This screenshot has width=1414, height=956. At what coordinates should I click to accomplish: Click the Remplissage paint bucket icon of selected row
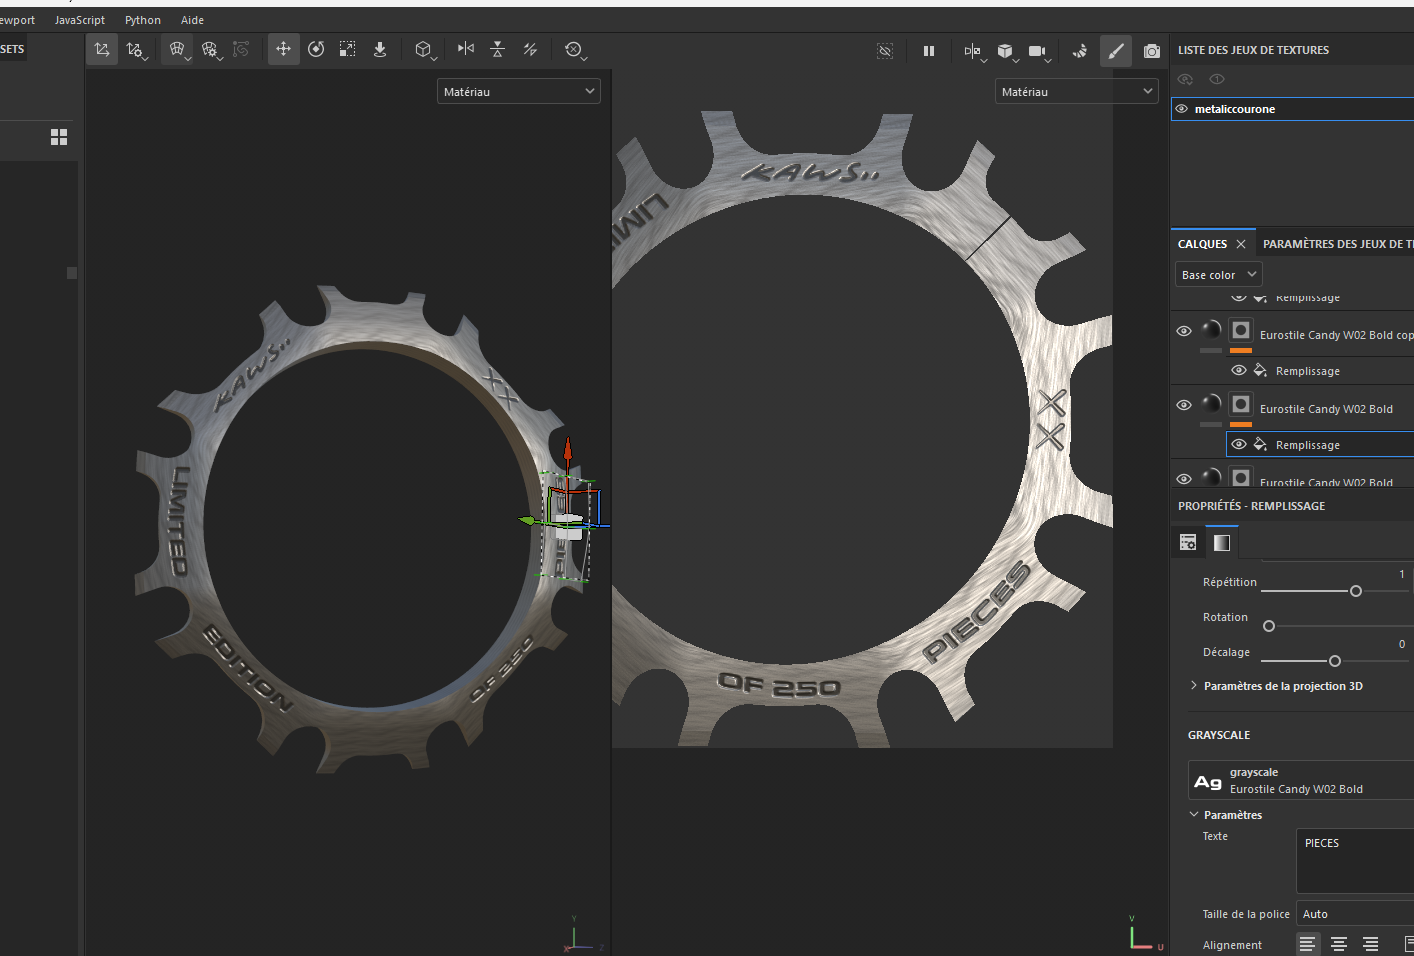[1260, 444]
